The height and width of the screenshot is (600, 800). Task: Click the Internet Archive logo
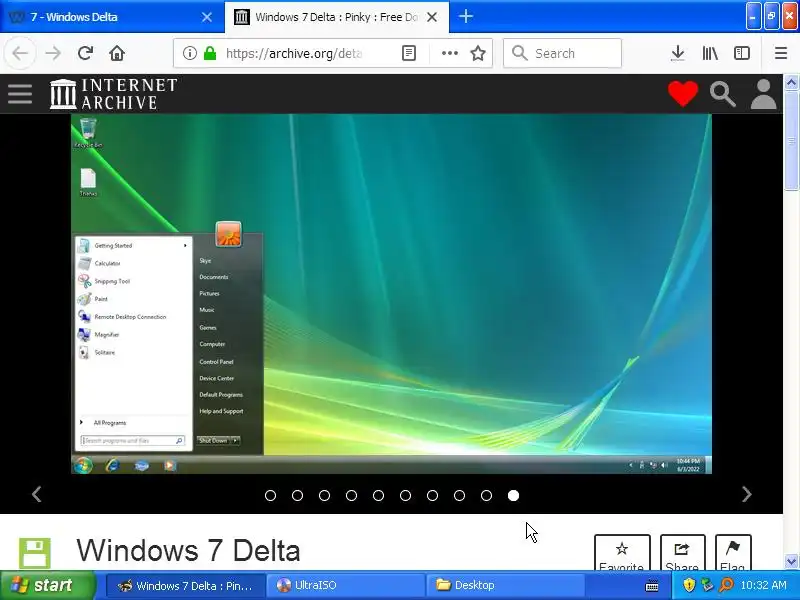(x=114, y=94)
